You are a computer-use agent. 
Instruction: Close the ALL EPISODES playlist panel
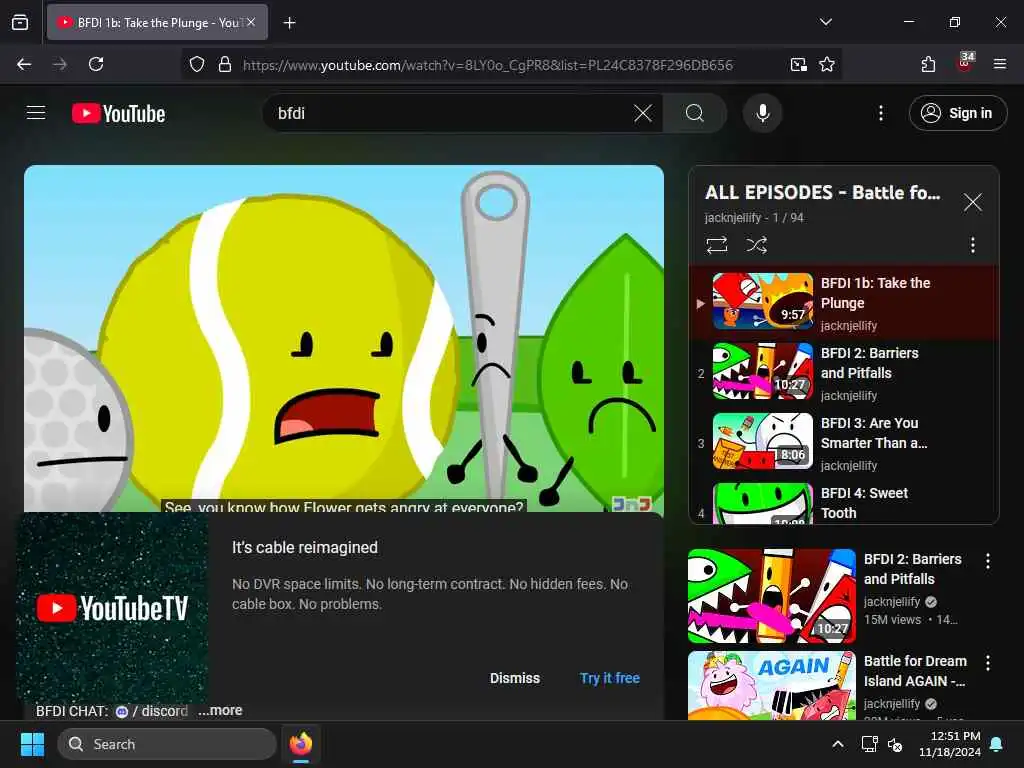972,202
